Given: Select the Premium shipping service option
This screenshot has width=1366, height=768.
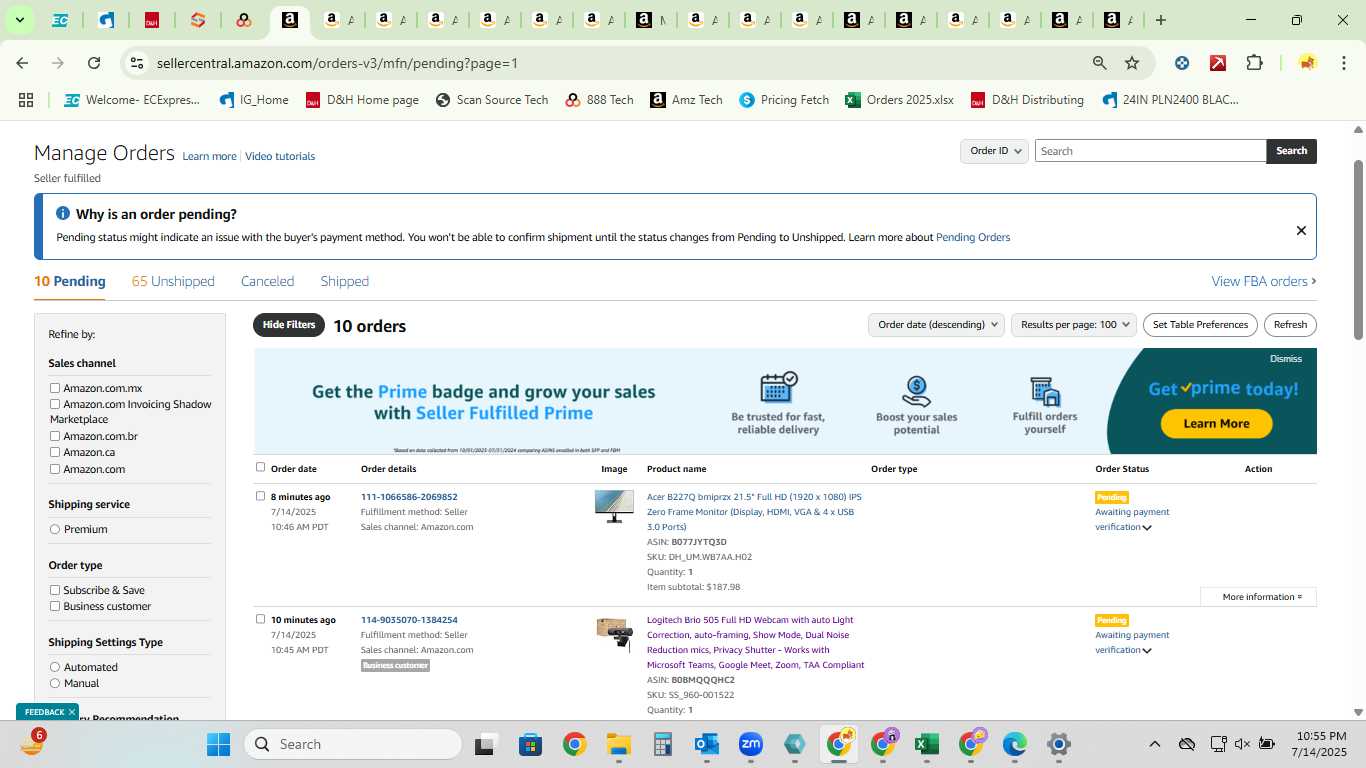Looking at the screenshot, I should (x=55, y=529).
